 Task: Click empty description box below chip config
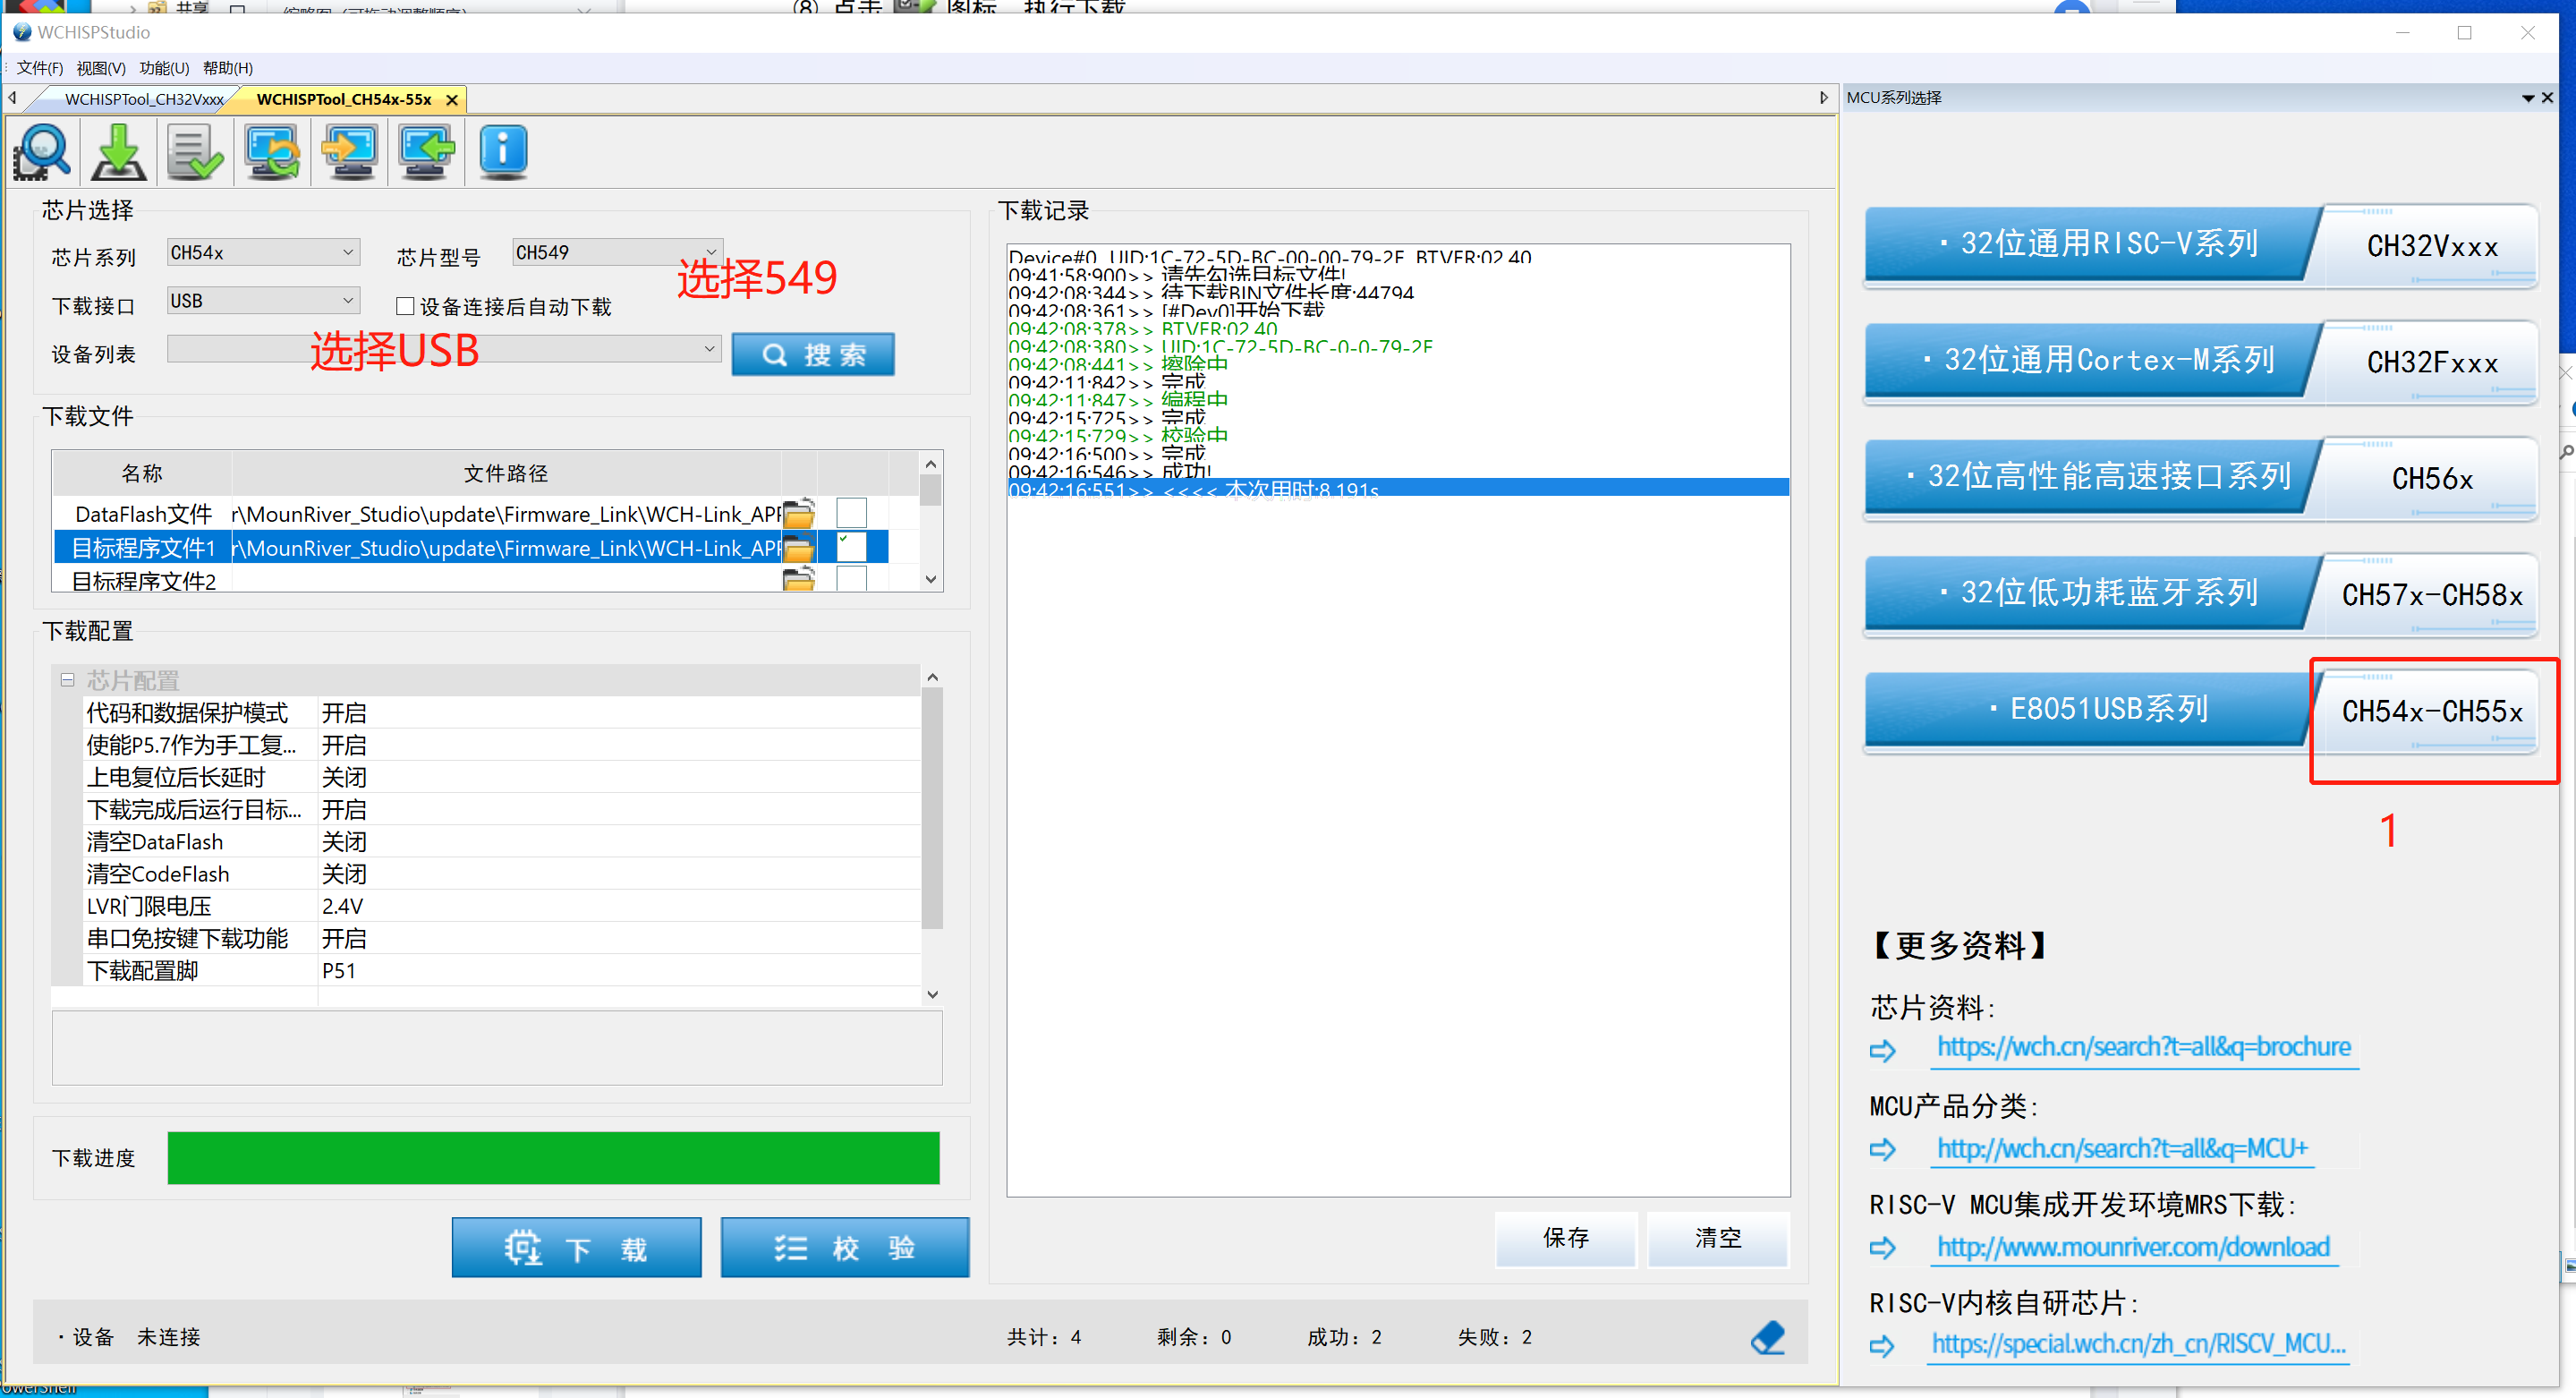497,1047
